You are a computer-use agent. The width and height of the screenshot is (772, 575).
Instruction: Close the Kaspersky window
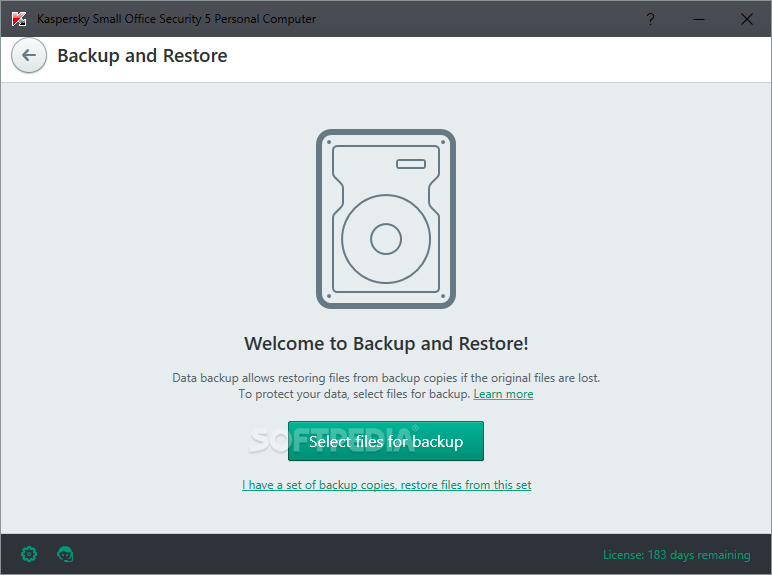click(x=746, y=19)
